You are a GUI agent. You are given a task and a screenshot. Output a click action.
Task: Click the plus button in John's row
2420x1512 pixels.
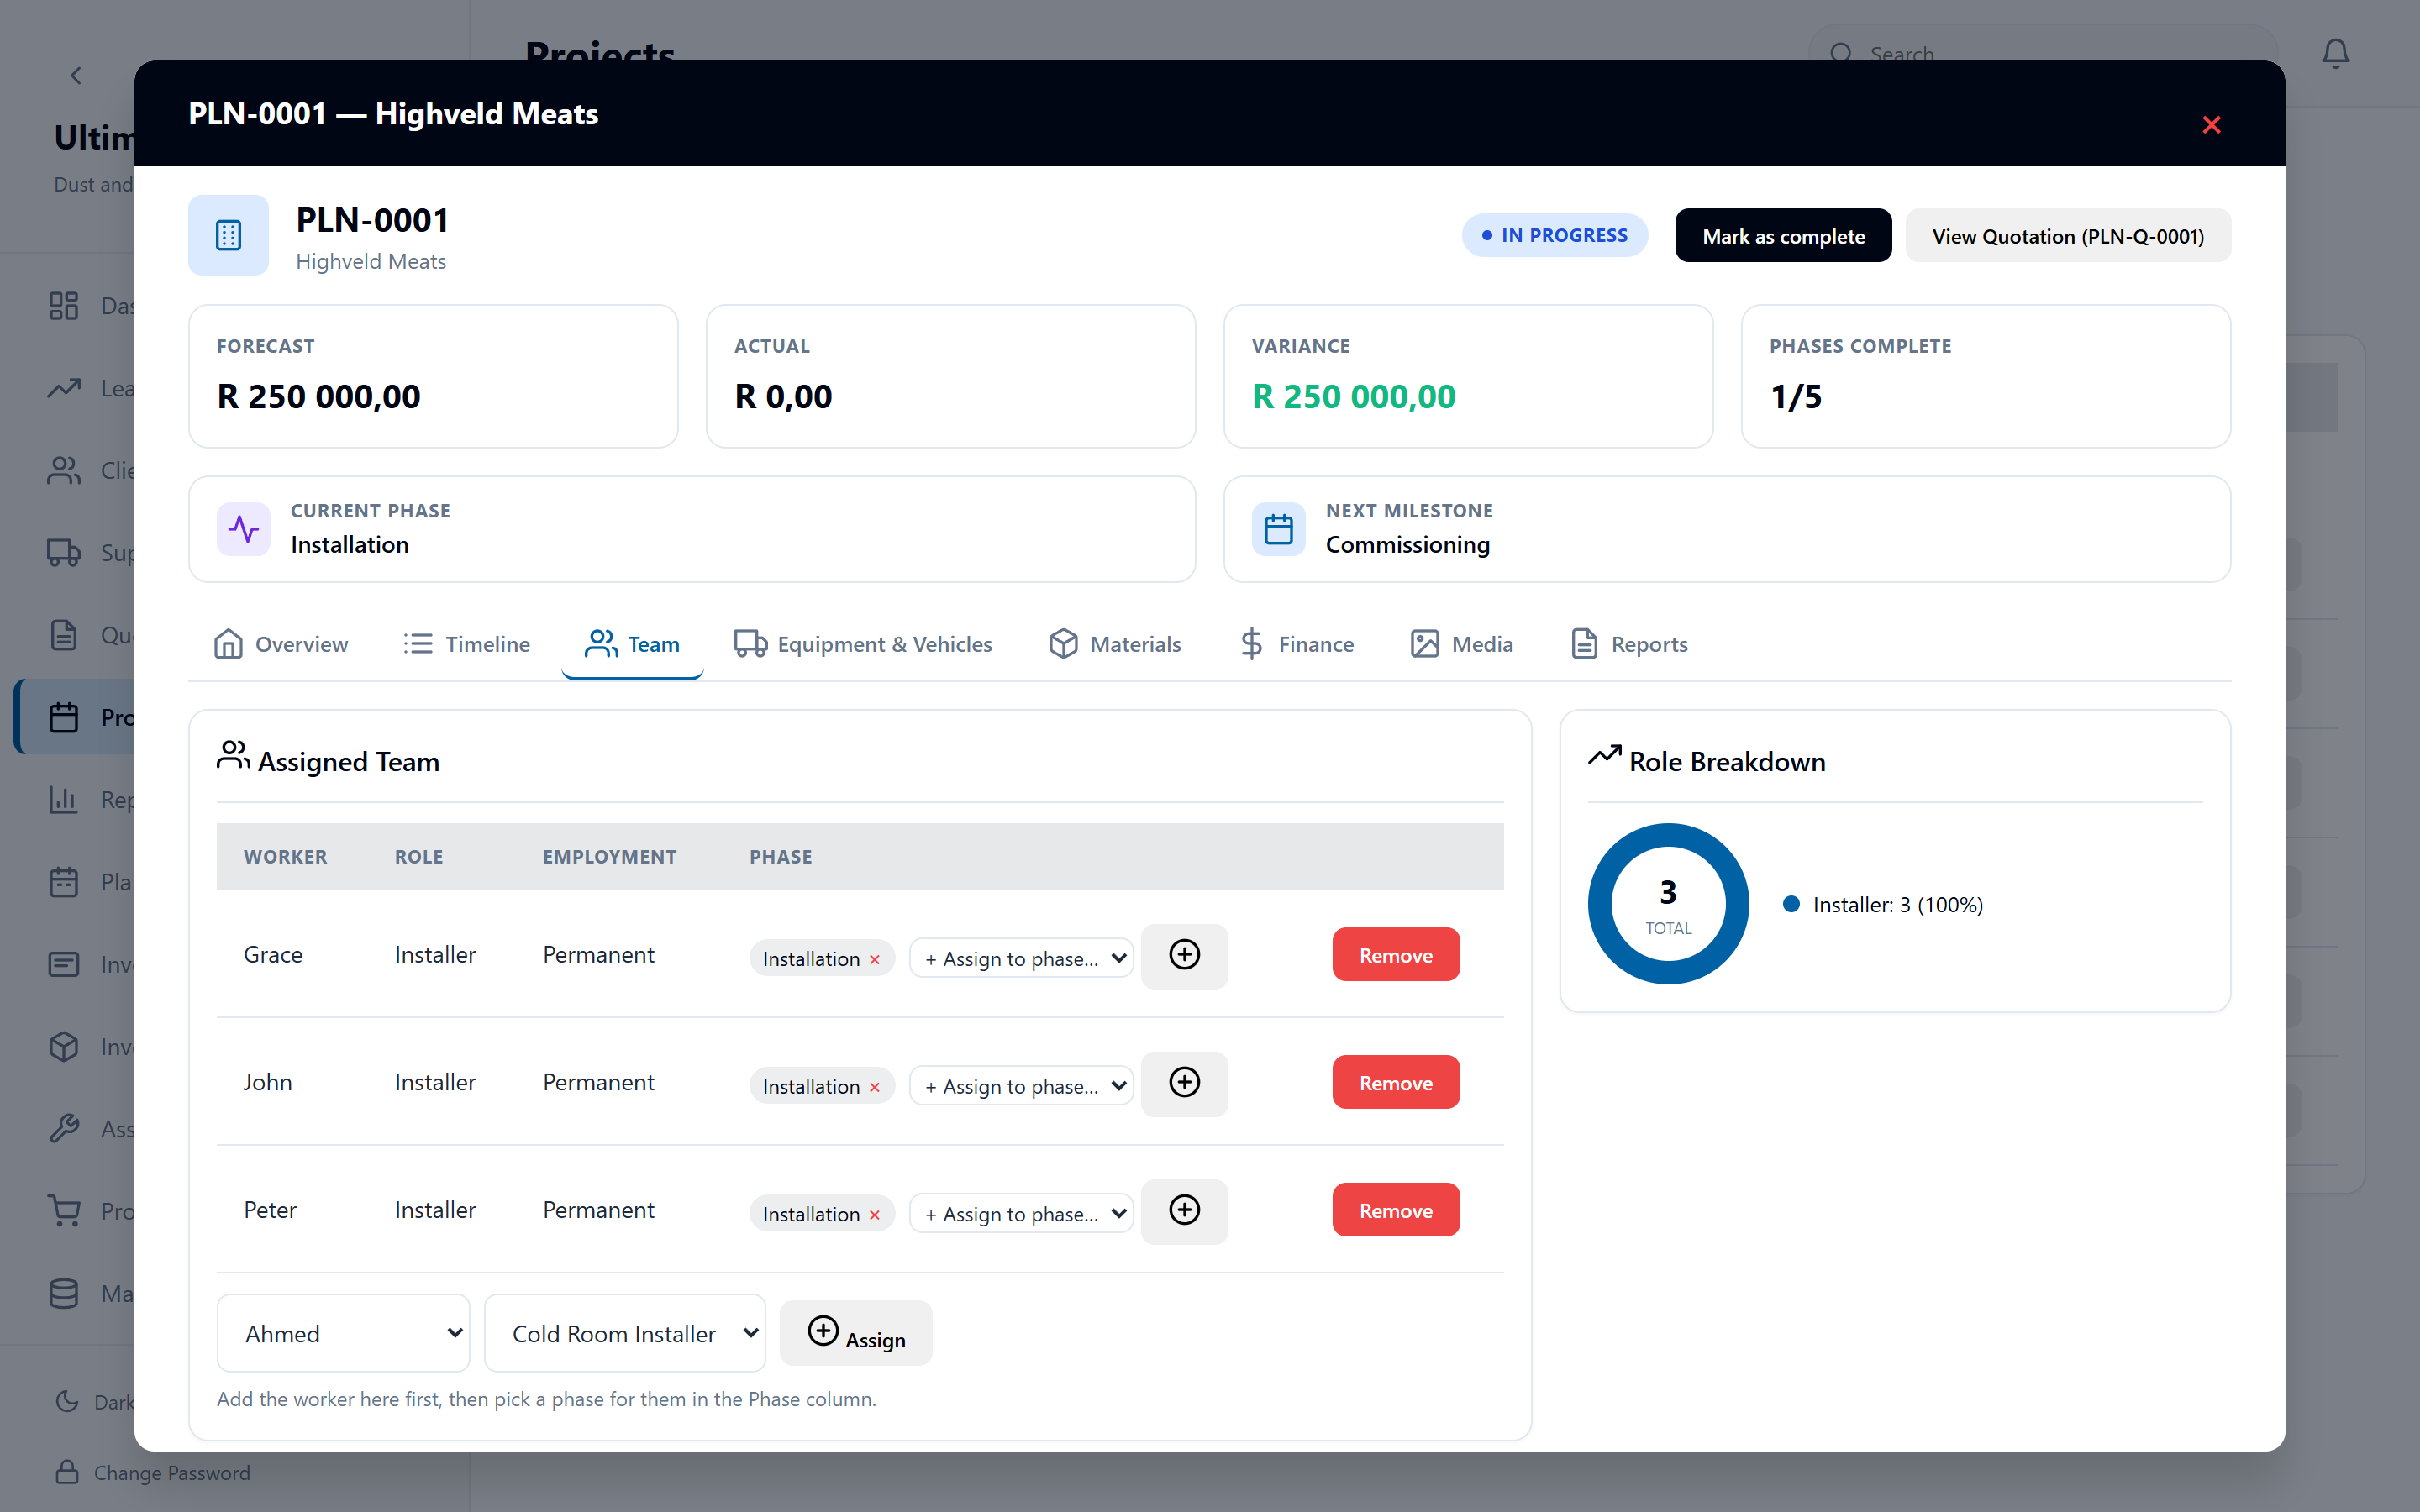[1184, 1083]
